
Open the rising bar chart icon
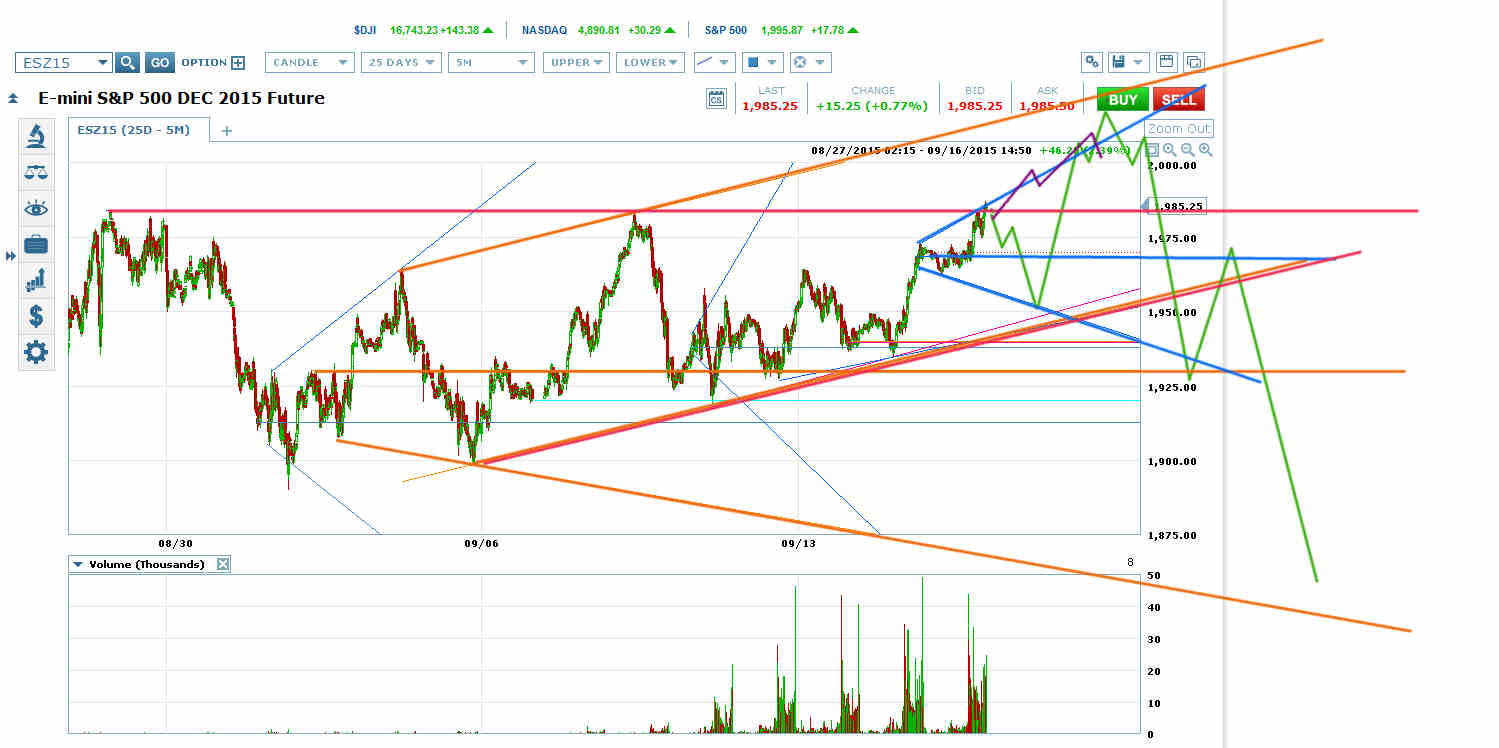coord(35,280)
